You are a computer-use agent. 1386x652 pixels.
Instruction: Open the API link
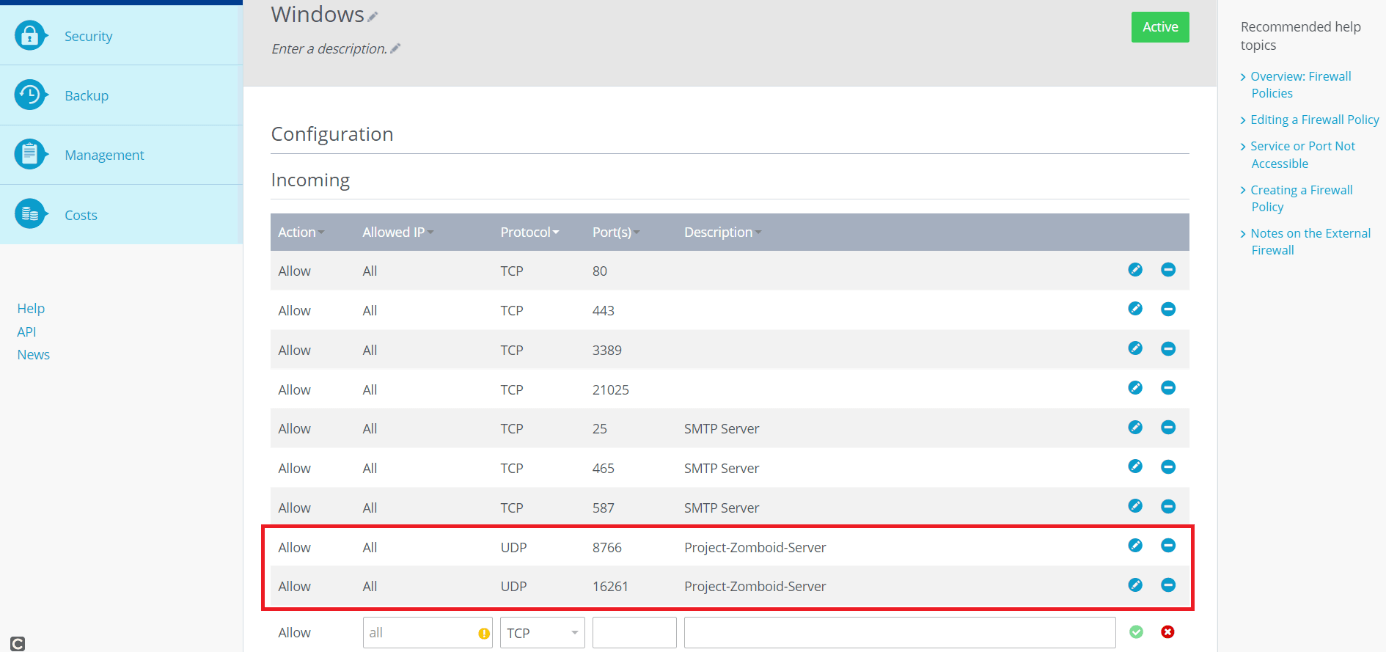(x=26, y=331)
